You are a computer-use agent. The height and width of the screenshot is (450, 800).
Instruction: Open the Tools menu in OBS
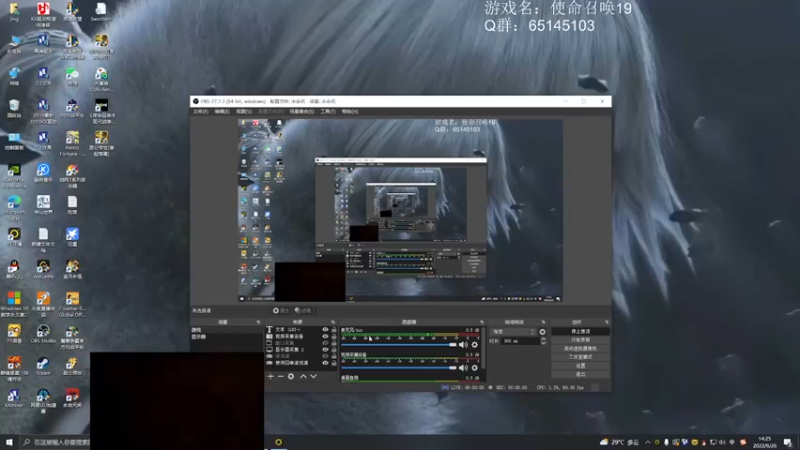(x=328, y=112)
